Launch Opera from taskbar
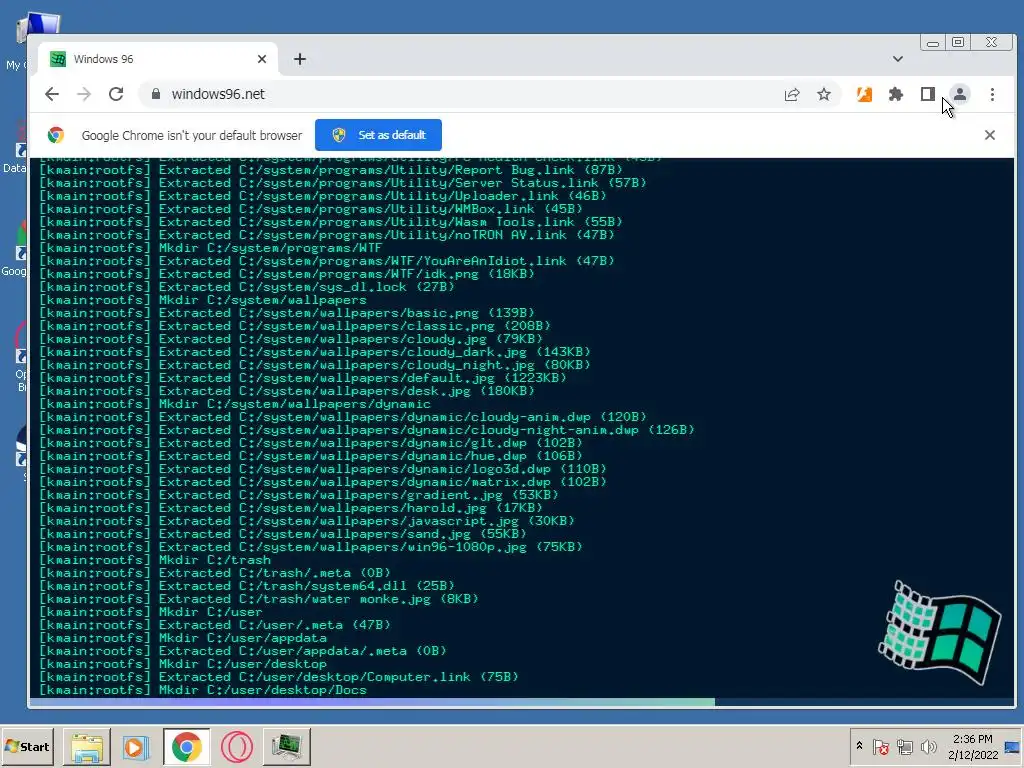1024x768 pixels. (236, 746)
